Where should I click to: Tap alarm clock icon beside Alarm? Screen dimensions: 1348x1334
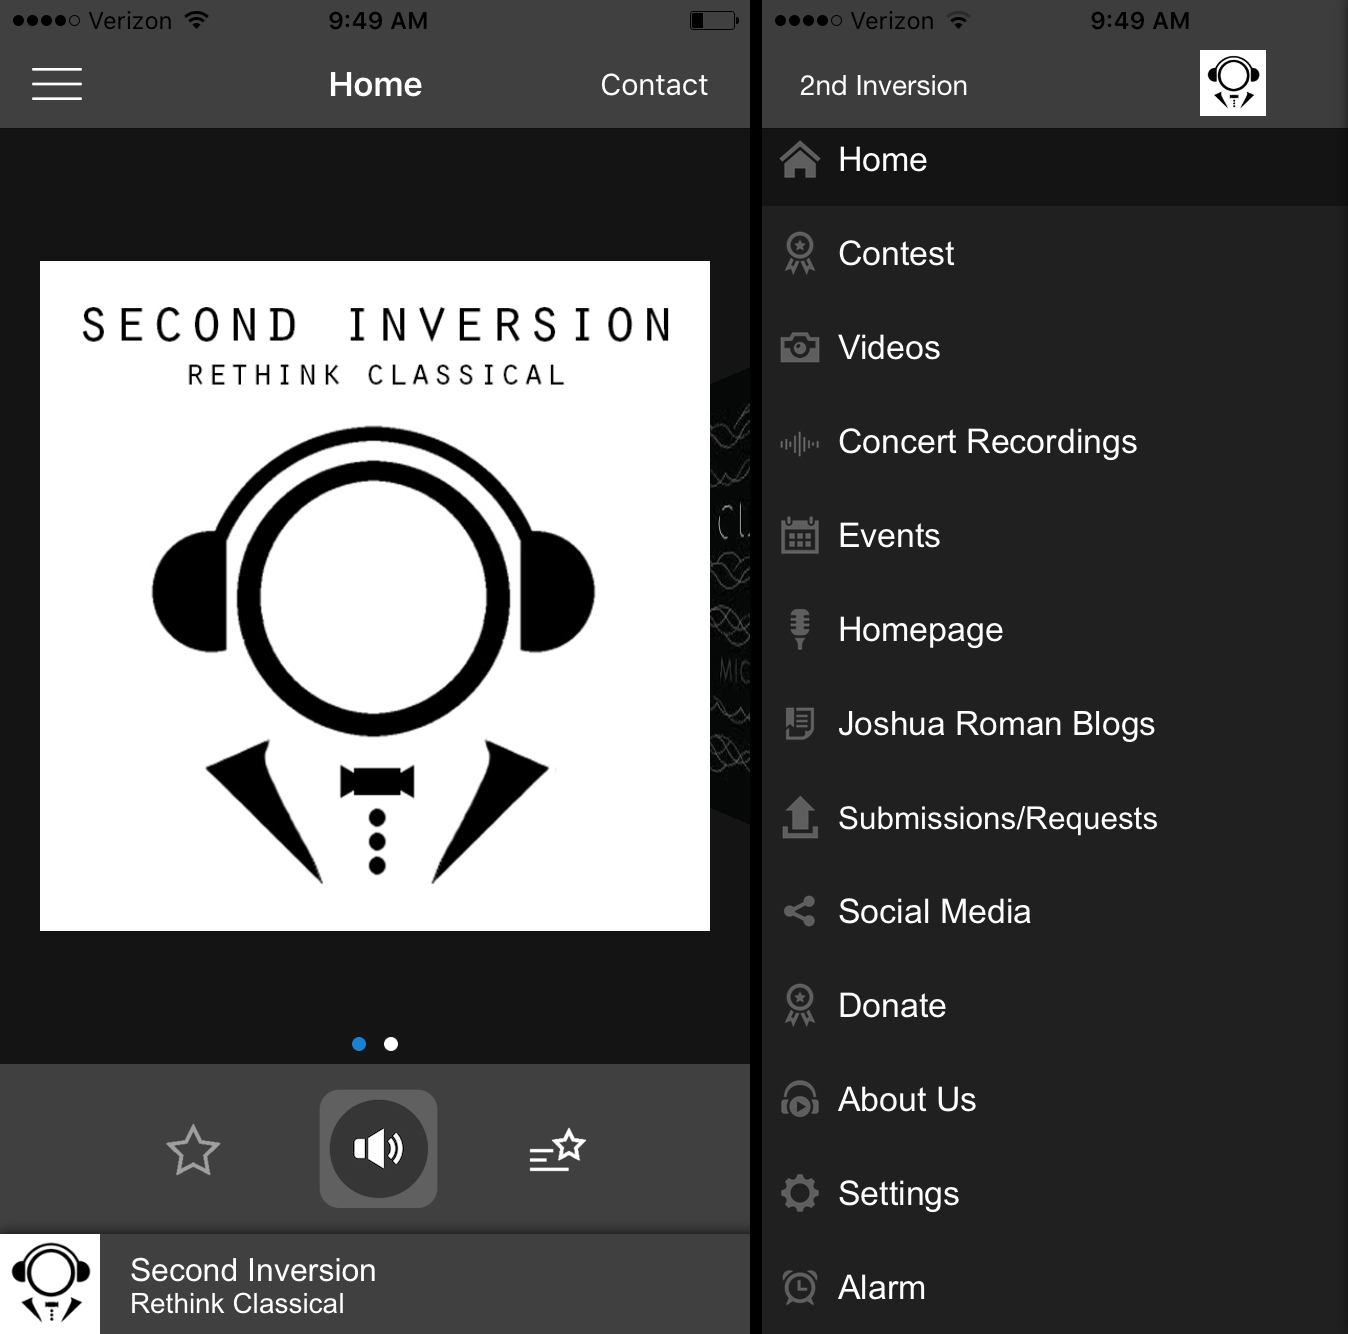tap(800, 1287)
